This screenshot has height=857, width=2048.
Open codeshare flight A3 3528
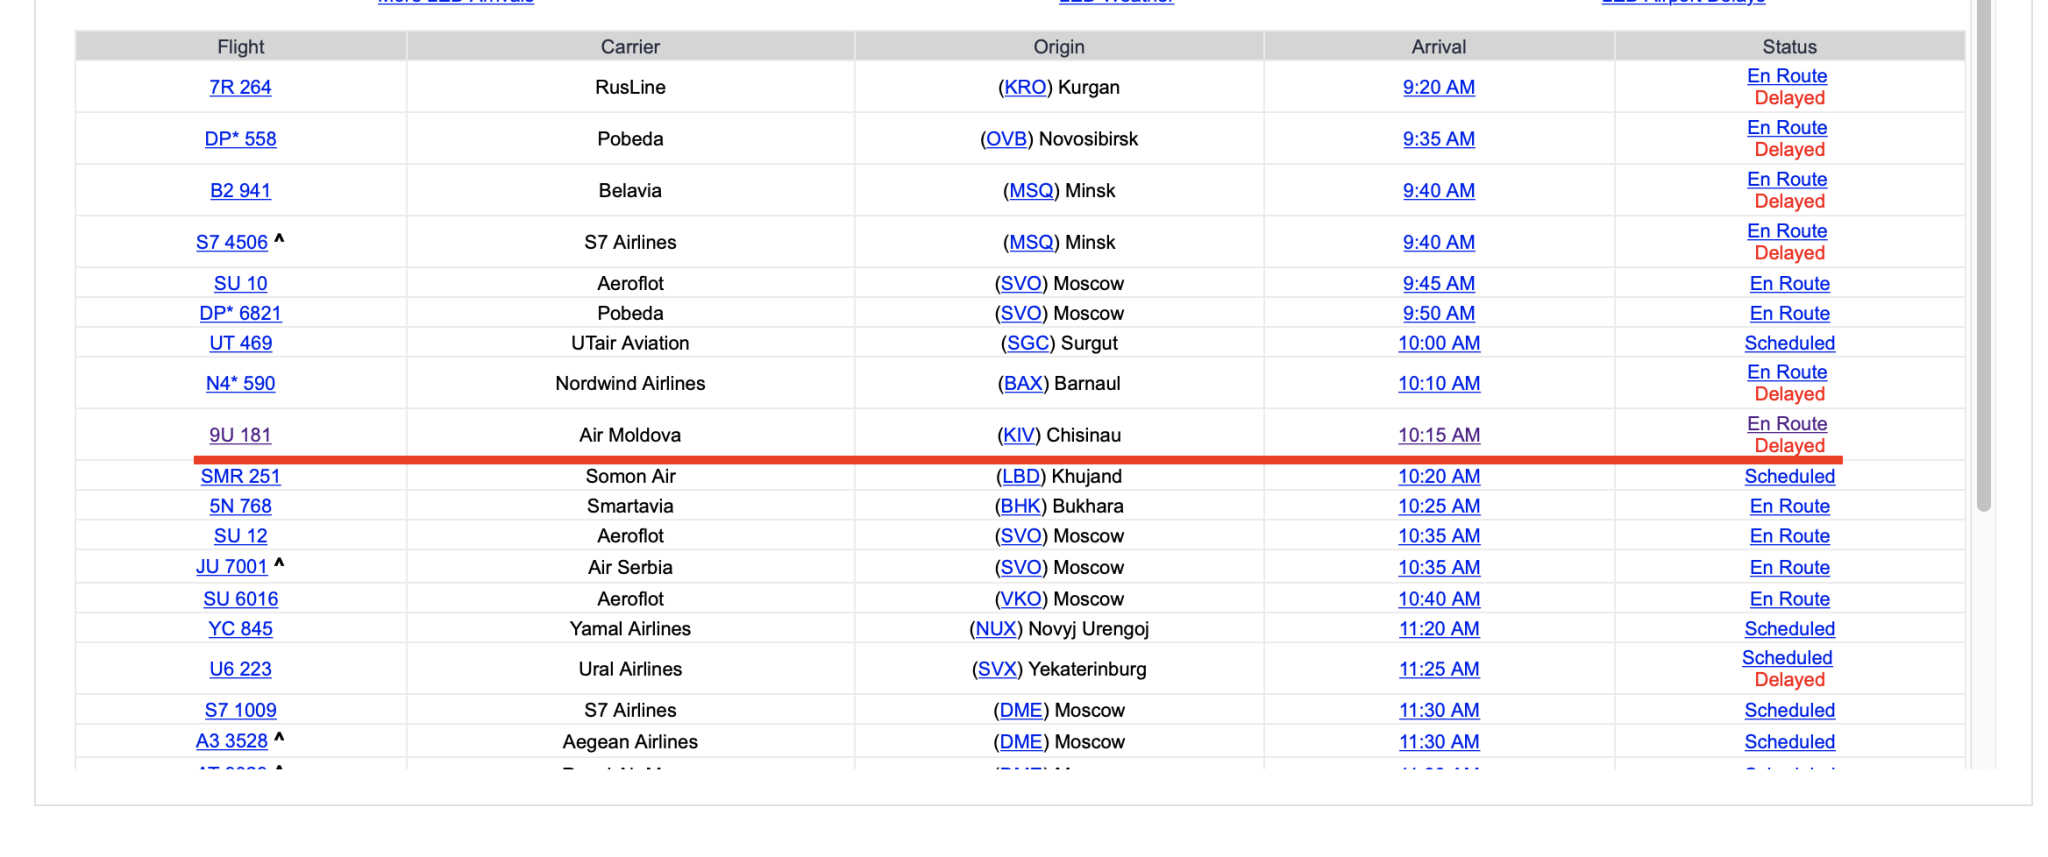tap(232, 742)
